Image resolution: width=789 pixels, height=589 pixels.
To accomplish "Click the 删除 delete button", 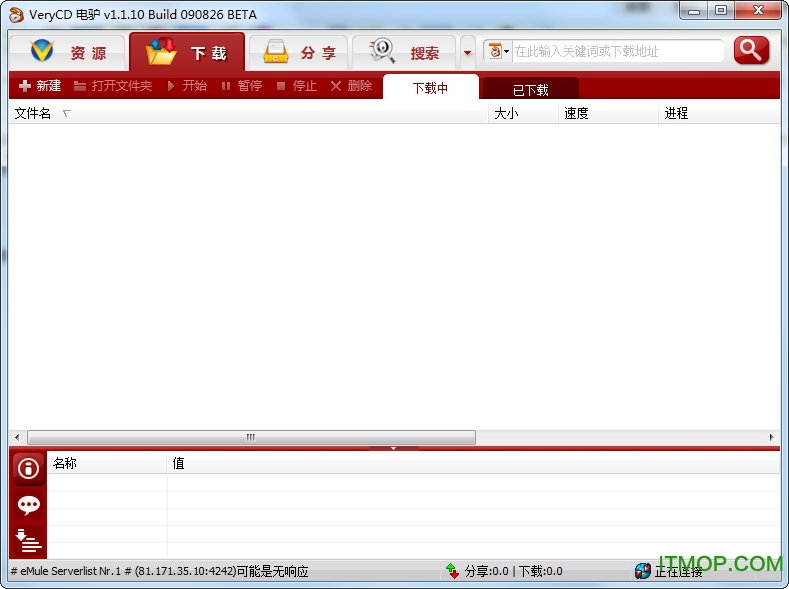I will (x=351, y=86).
